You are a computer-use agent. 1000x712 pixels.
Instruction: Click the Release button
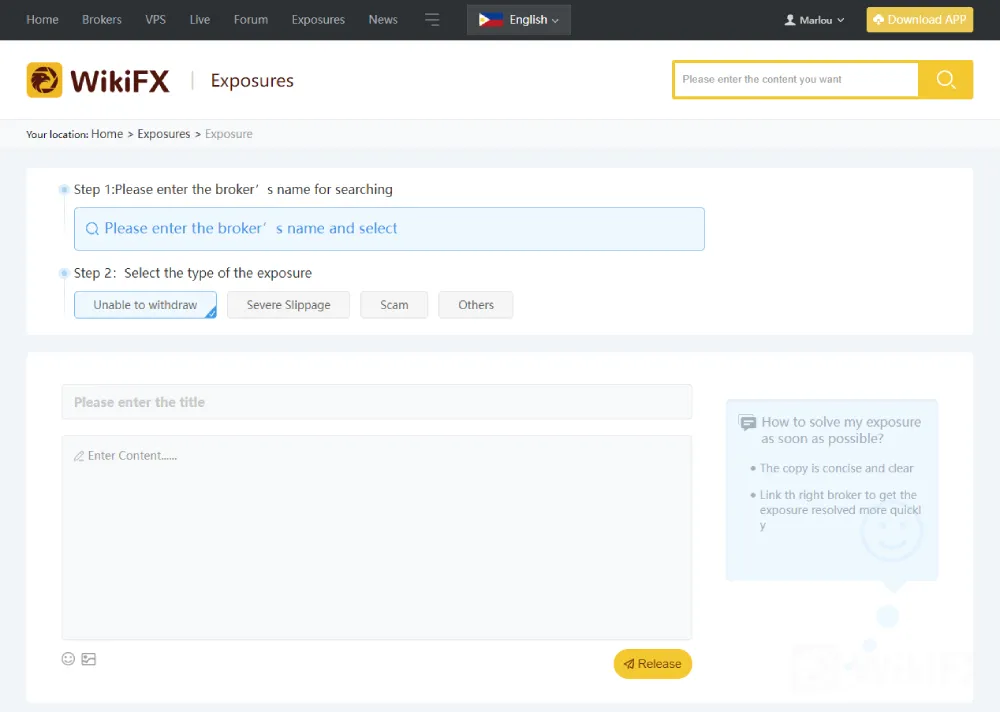652,664
